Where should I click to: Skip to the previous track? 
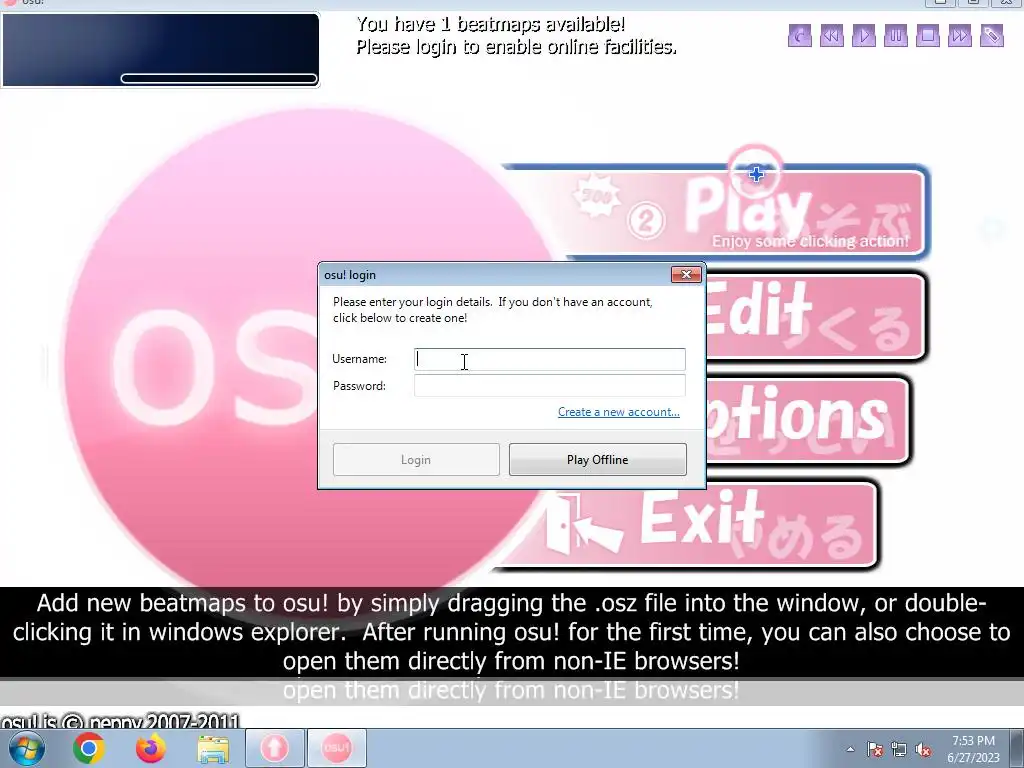[x=832, y=35]
